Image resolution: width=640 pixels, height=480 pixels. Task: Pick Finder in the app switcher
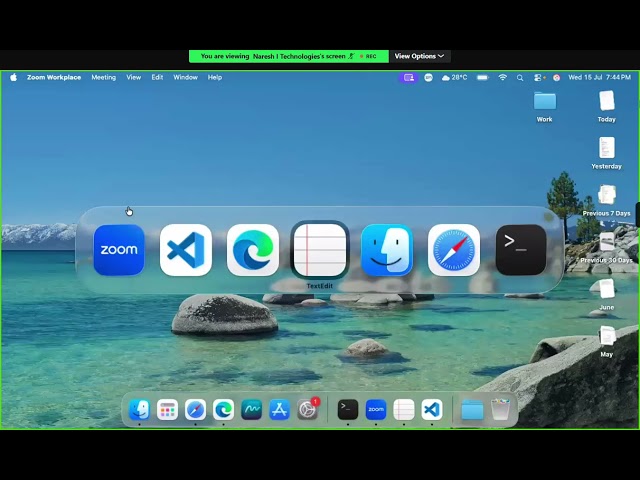pos(387,250)
